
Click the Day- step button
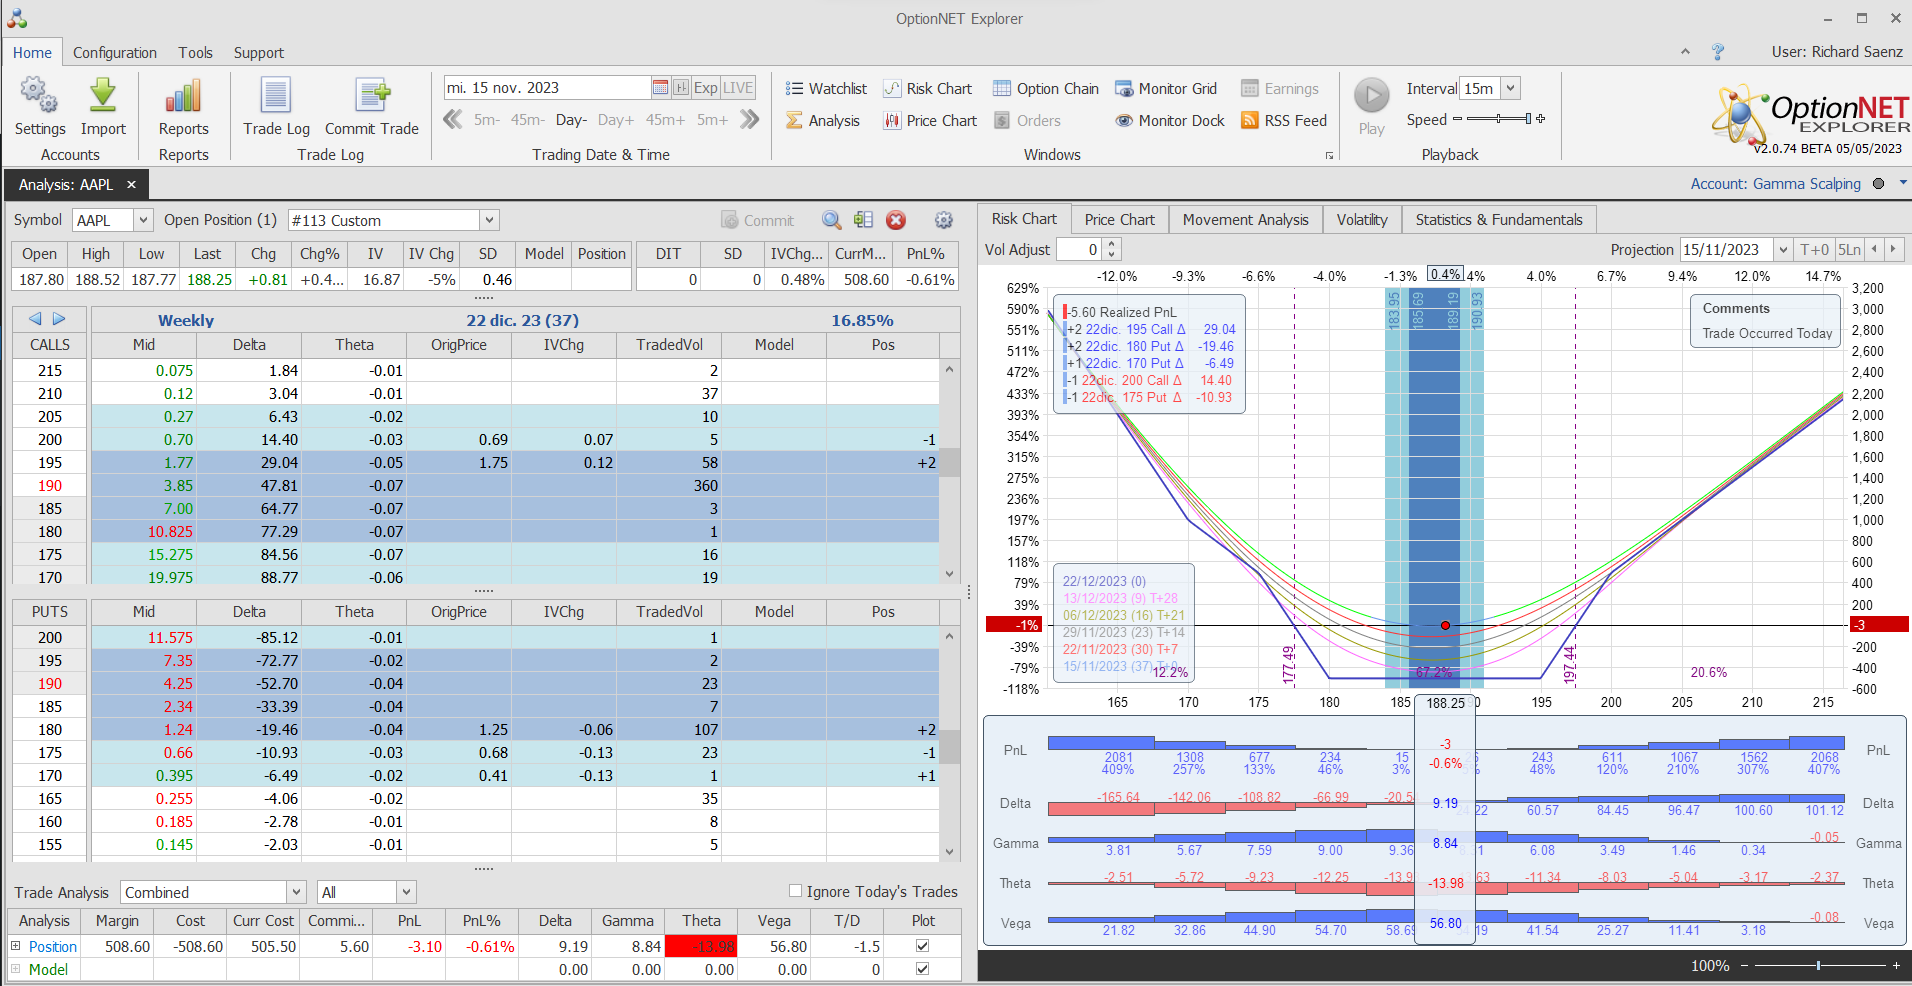point(571,120)
